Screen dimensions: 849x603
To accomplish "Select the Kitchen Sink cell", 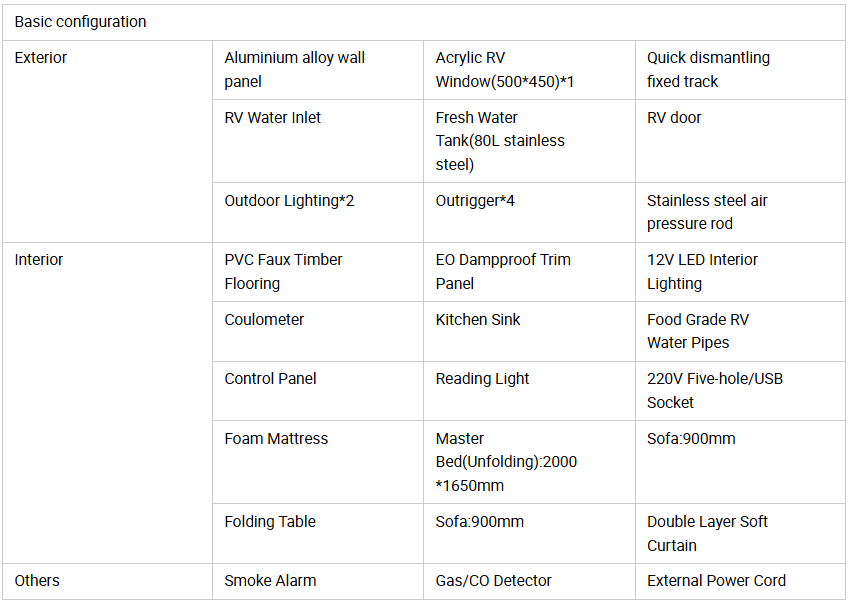I will click(x=529, y=331).
